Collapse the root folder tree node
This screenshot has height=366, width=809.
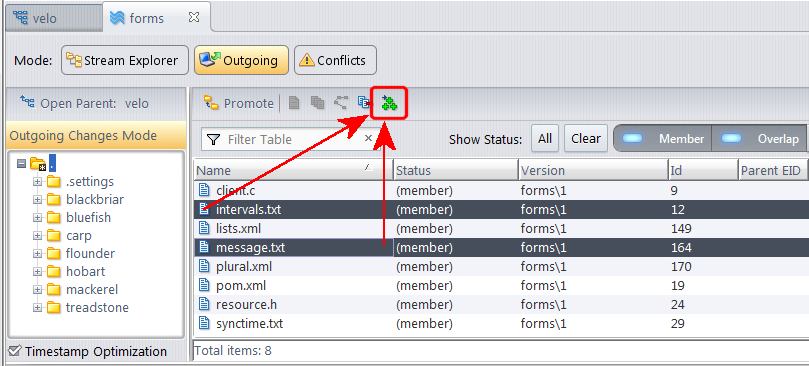(x=21, y=164)
